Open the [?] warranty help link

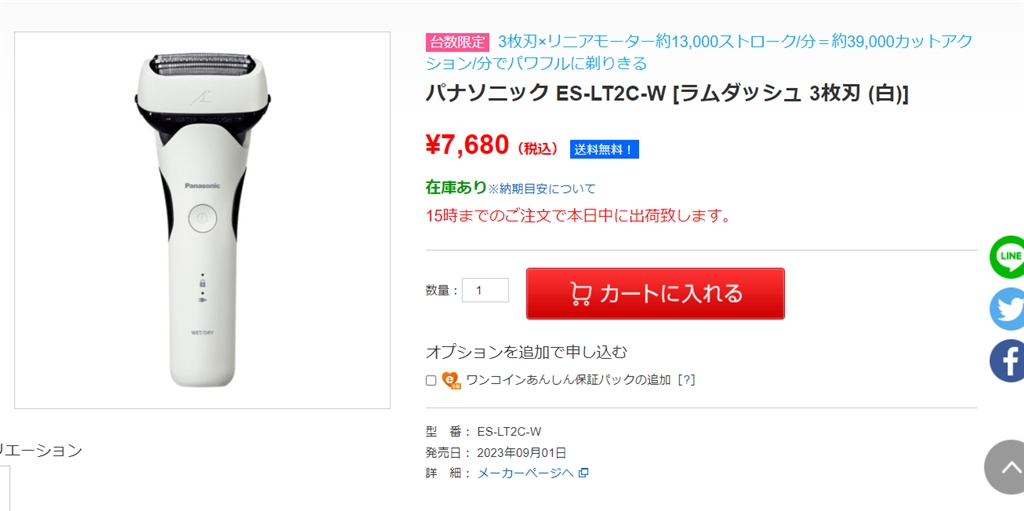[686, 380]
